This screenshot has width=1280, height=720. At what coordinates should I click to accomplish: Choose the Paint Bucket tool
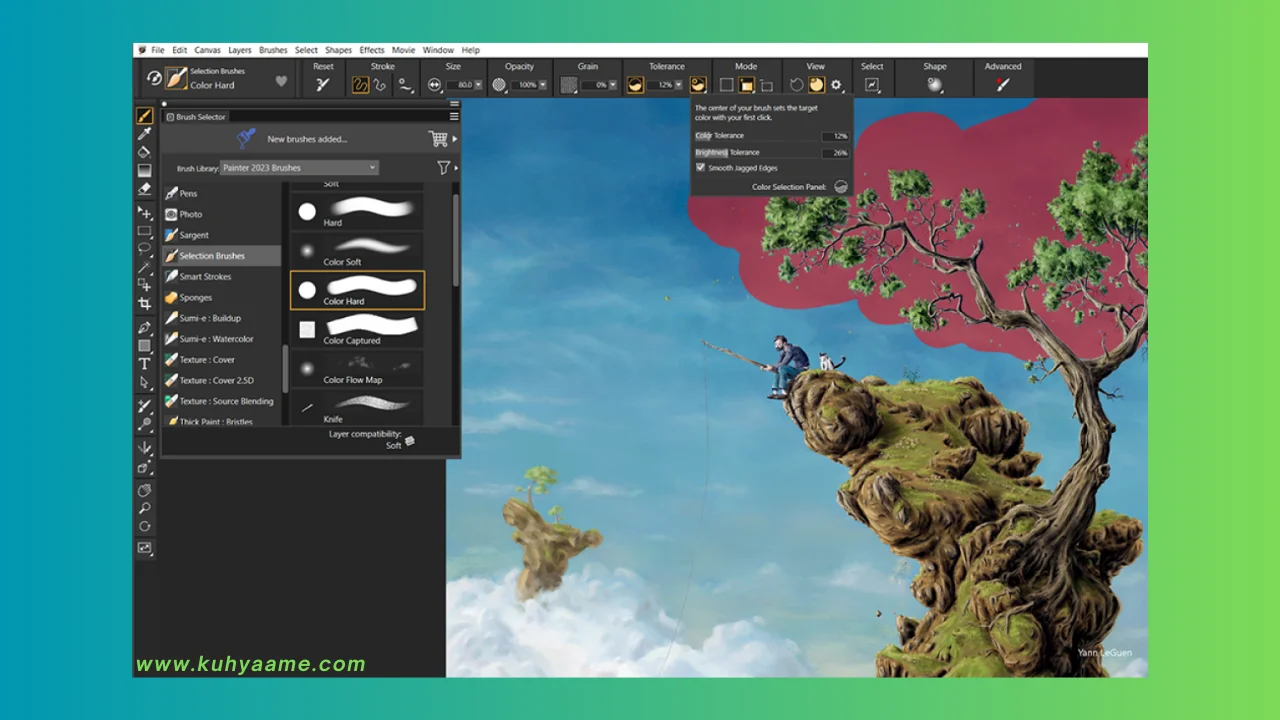coord(144,152)
